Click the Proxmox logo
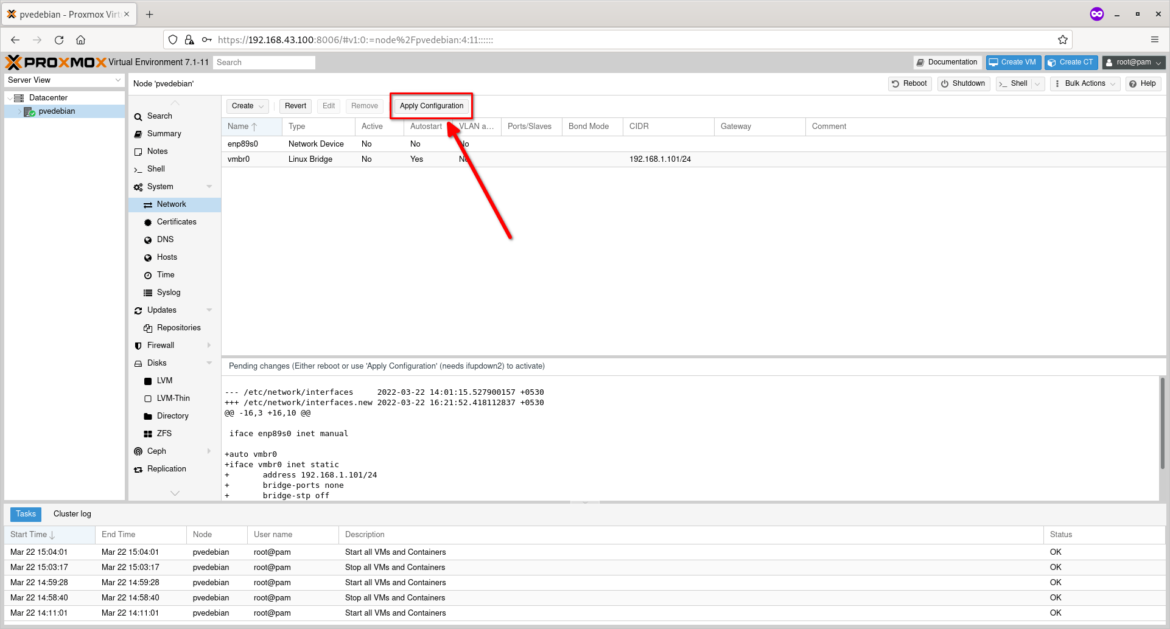This screenshot has height=629, width=1170. (56, 63)
